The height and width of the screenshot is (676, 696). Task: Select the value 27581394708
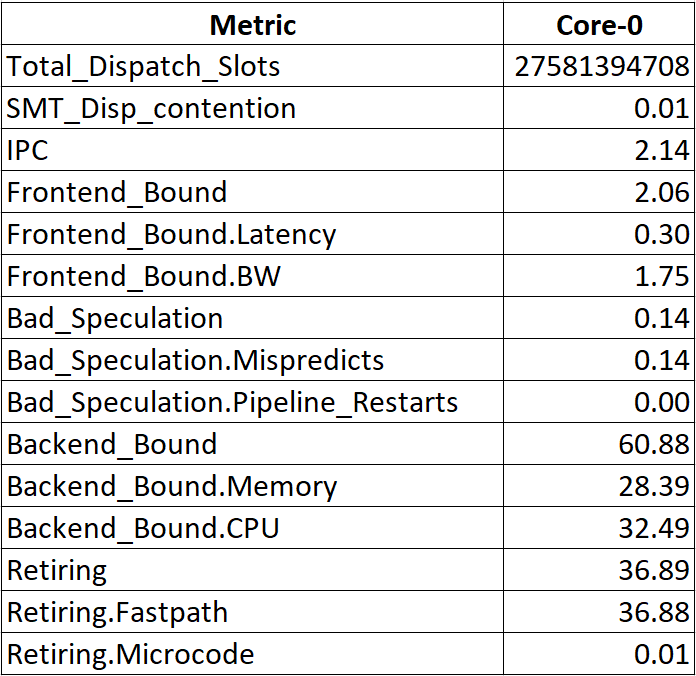tap(601, 67)
